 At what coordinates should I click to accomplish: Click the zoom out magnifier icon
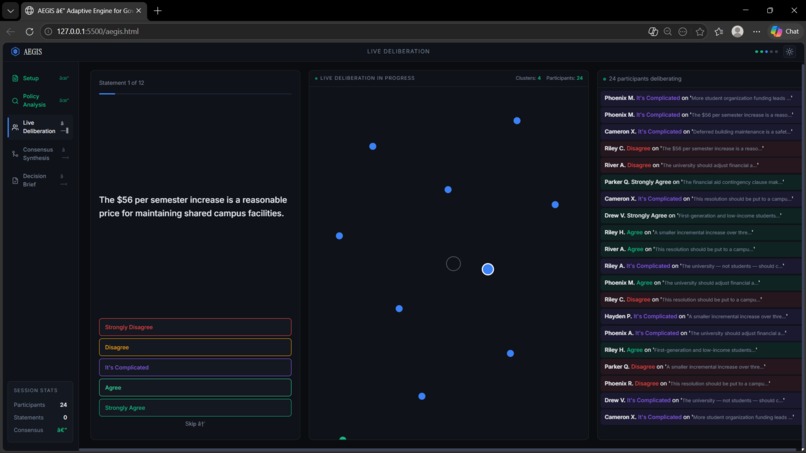click(x=668, y=31)
